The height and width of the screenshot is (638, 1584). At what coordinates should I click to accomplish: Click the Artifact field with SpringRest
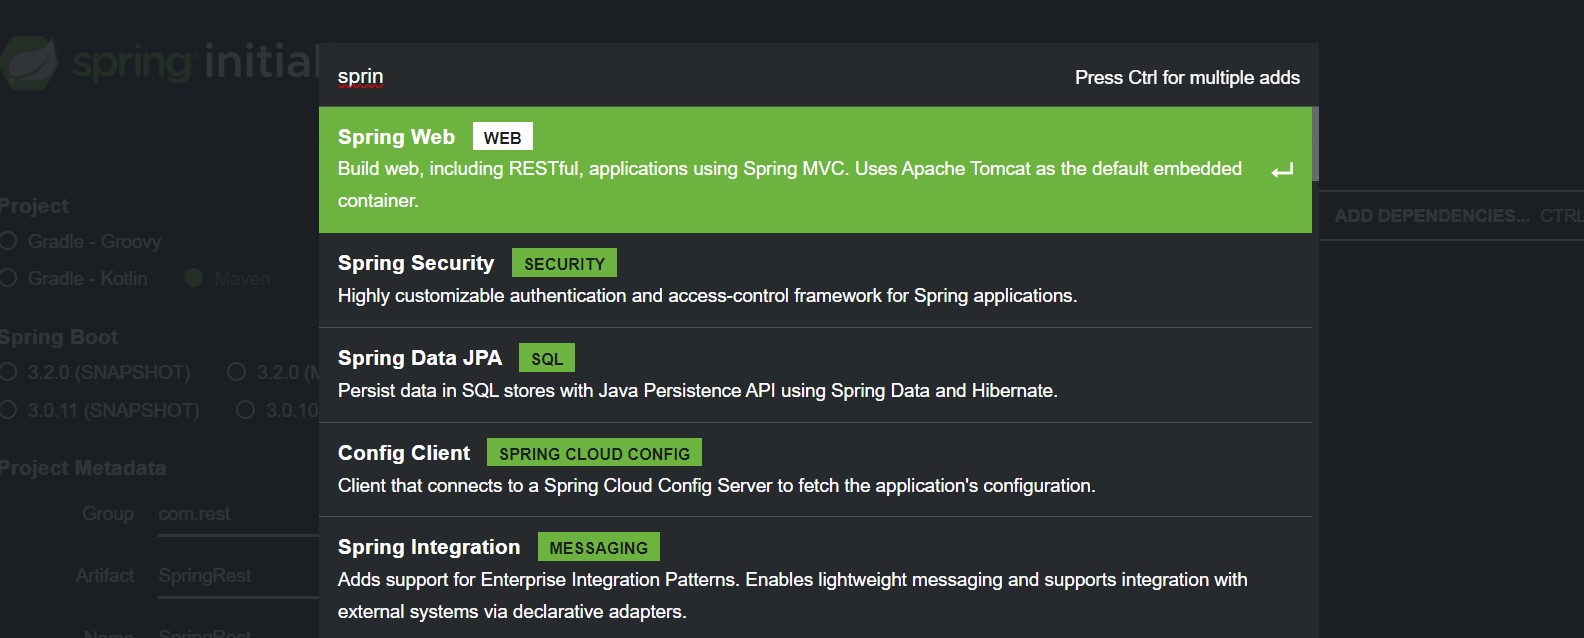[238, 576]
